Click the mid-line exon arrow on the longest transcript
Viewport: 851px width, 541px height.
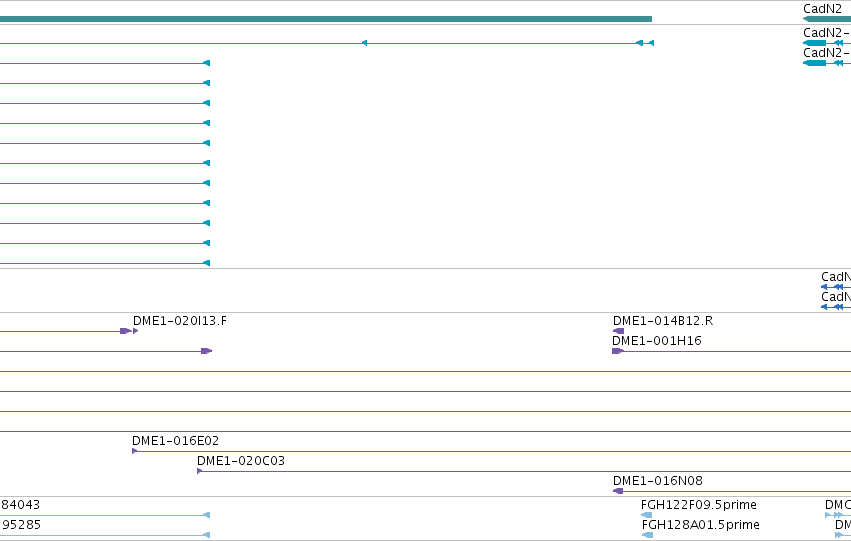tap(364, 43)
